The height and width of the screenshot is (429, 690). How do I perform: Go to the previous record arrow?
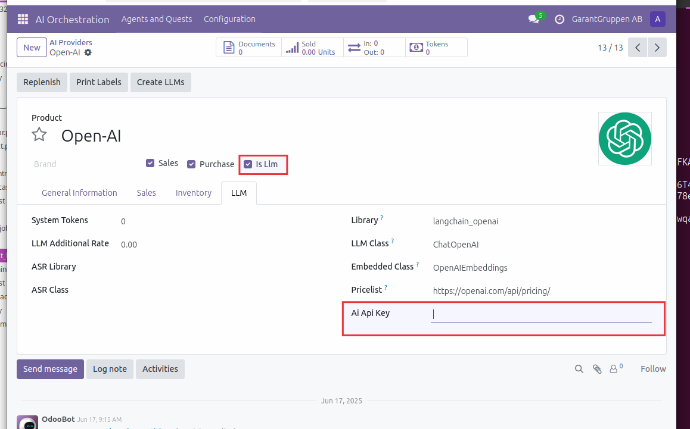[638, 48]
